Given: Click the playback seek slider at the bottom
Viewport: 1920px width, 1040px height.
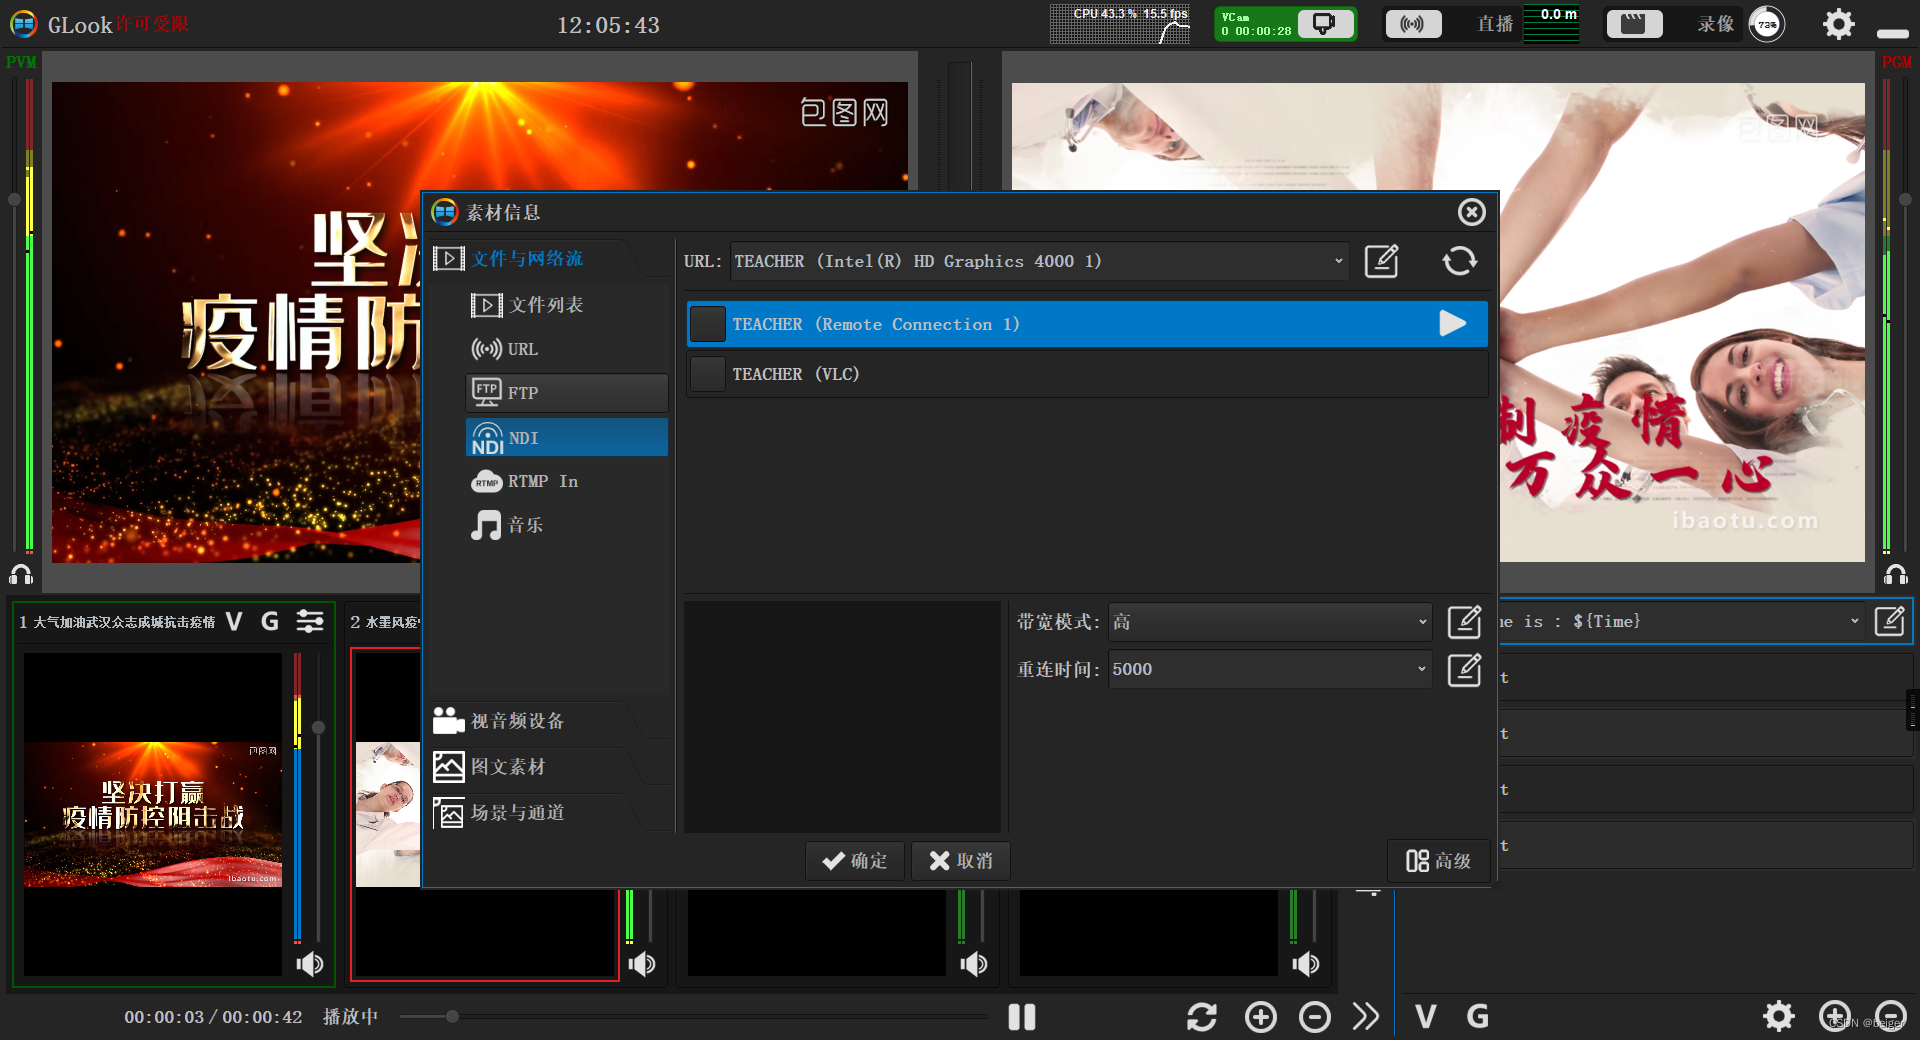Looking at the screenshot, I should (452, 1016).
